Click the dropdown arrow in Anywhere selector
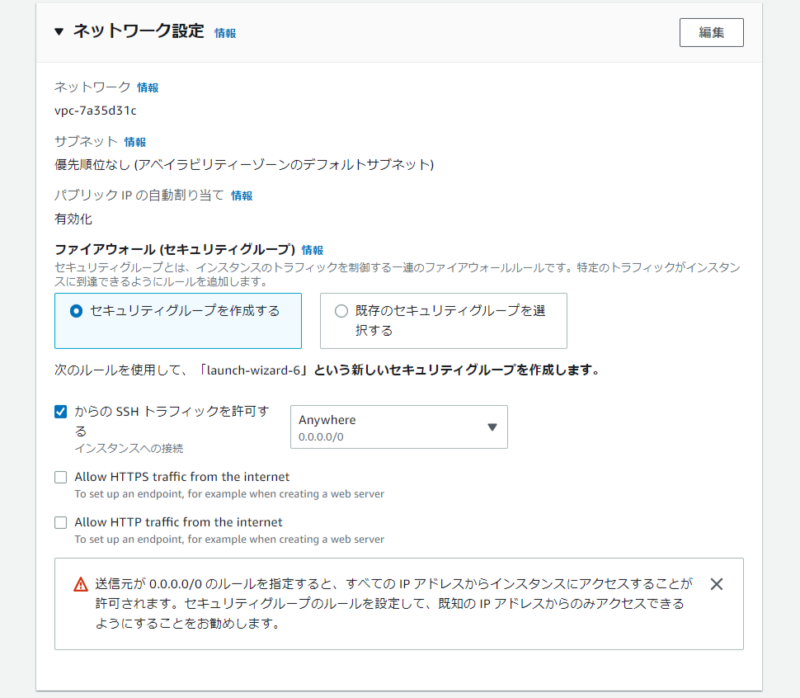The image size is (800, 698). (492, 427)
